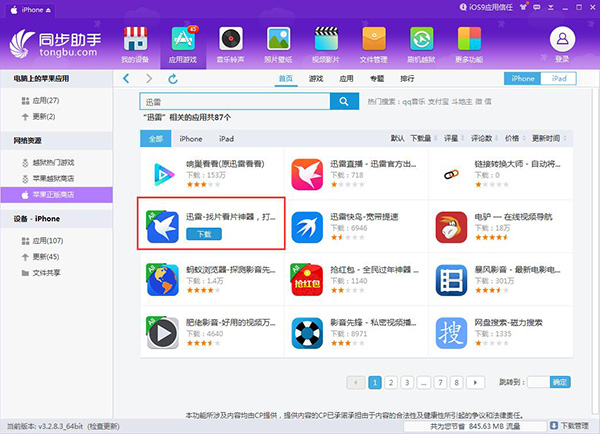Click the blue search magnifier button
Viewport: 600px width, 434px height.
(344, 101)
